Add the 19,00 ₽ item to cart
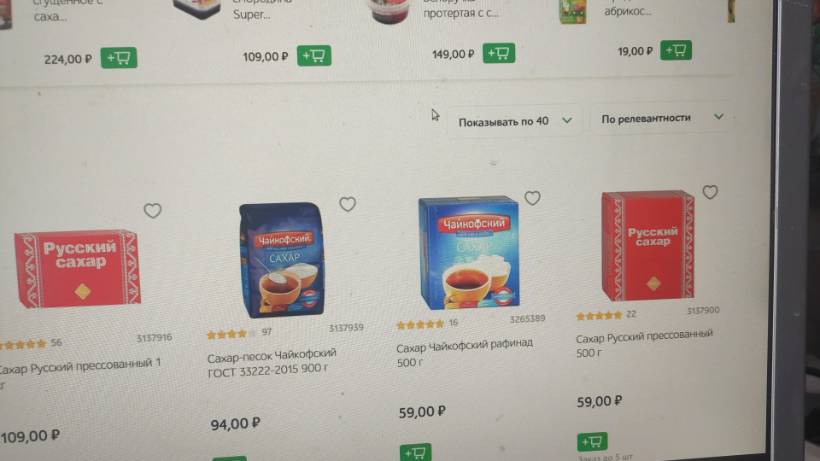820x461 pixels. (676, 50)
